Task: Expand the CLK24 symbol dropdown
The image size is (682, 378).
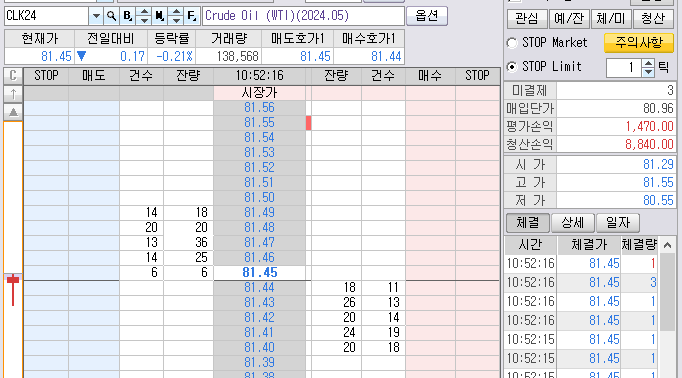Action: 96,16
